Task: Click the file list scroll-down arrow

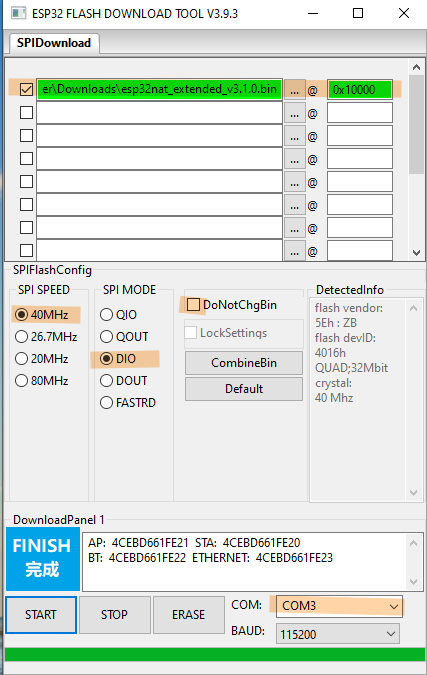Action: click(416, 253)
